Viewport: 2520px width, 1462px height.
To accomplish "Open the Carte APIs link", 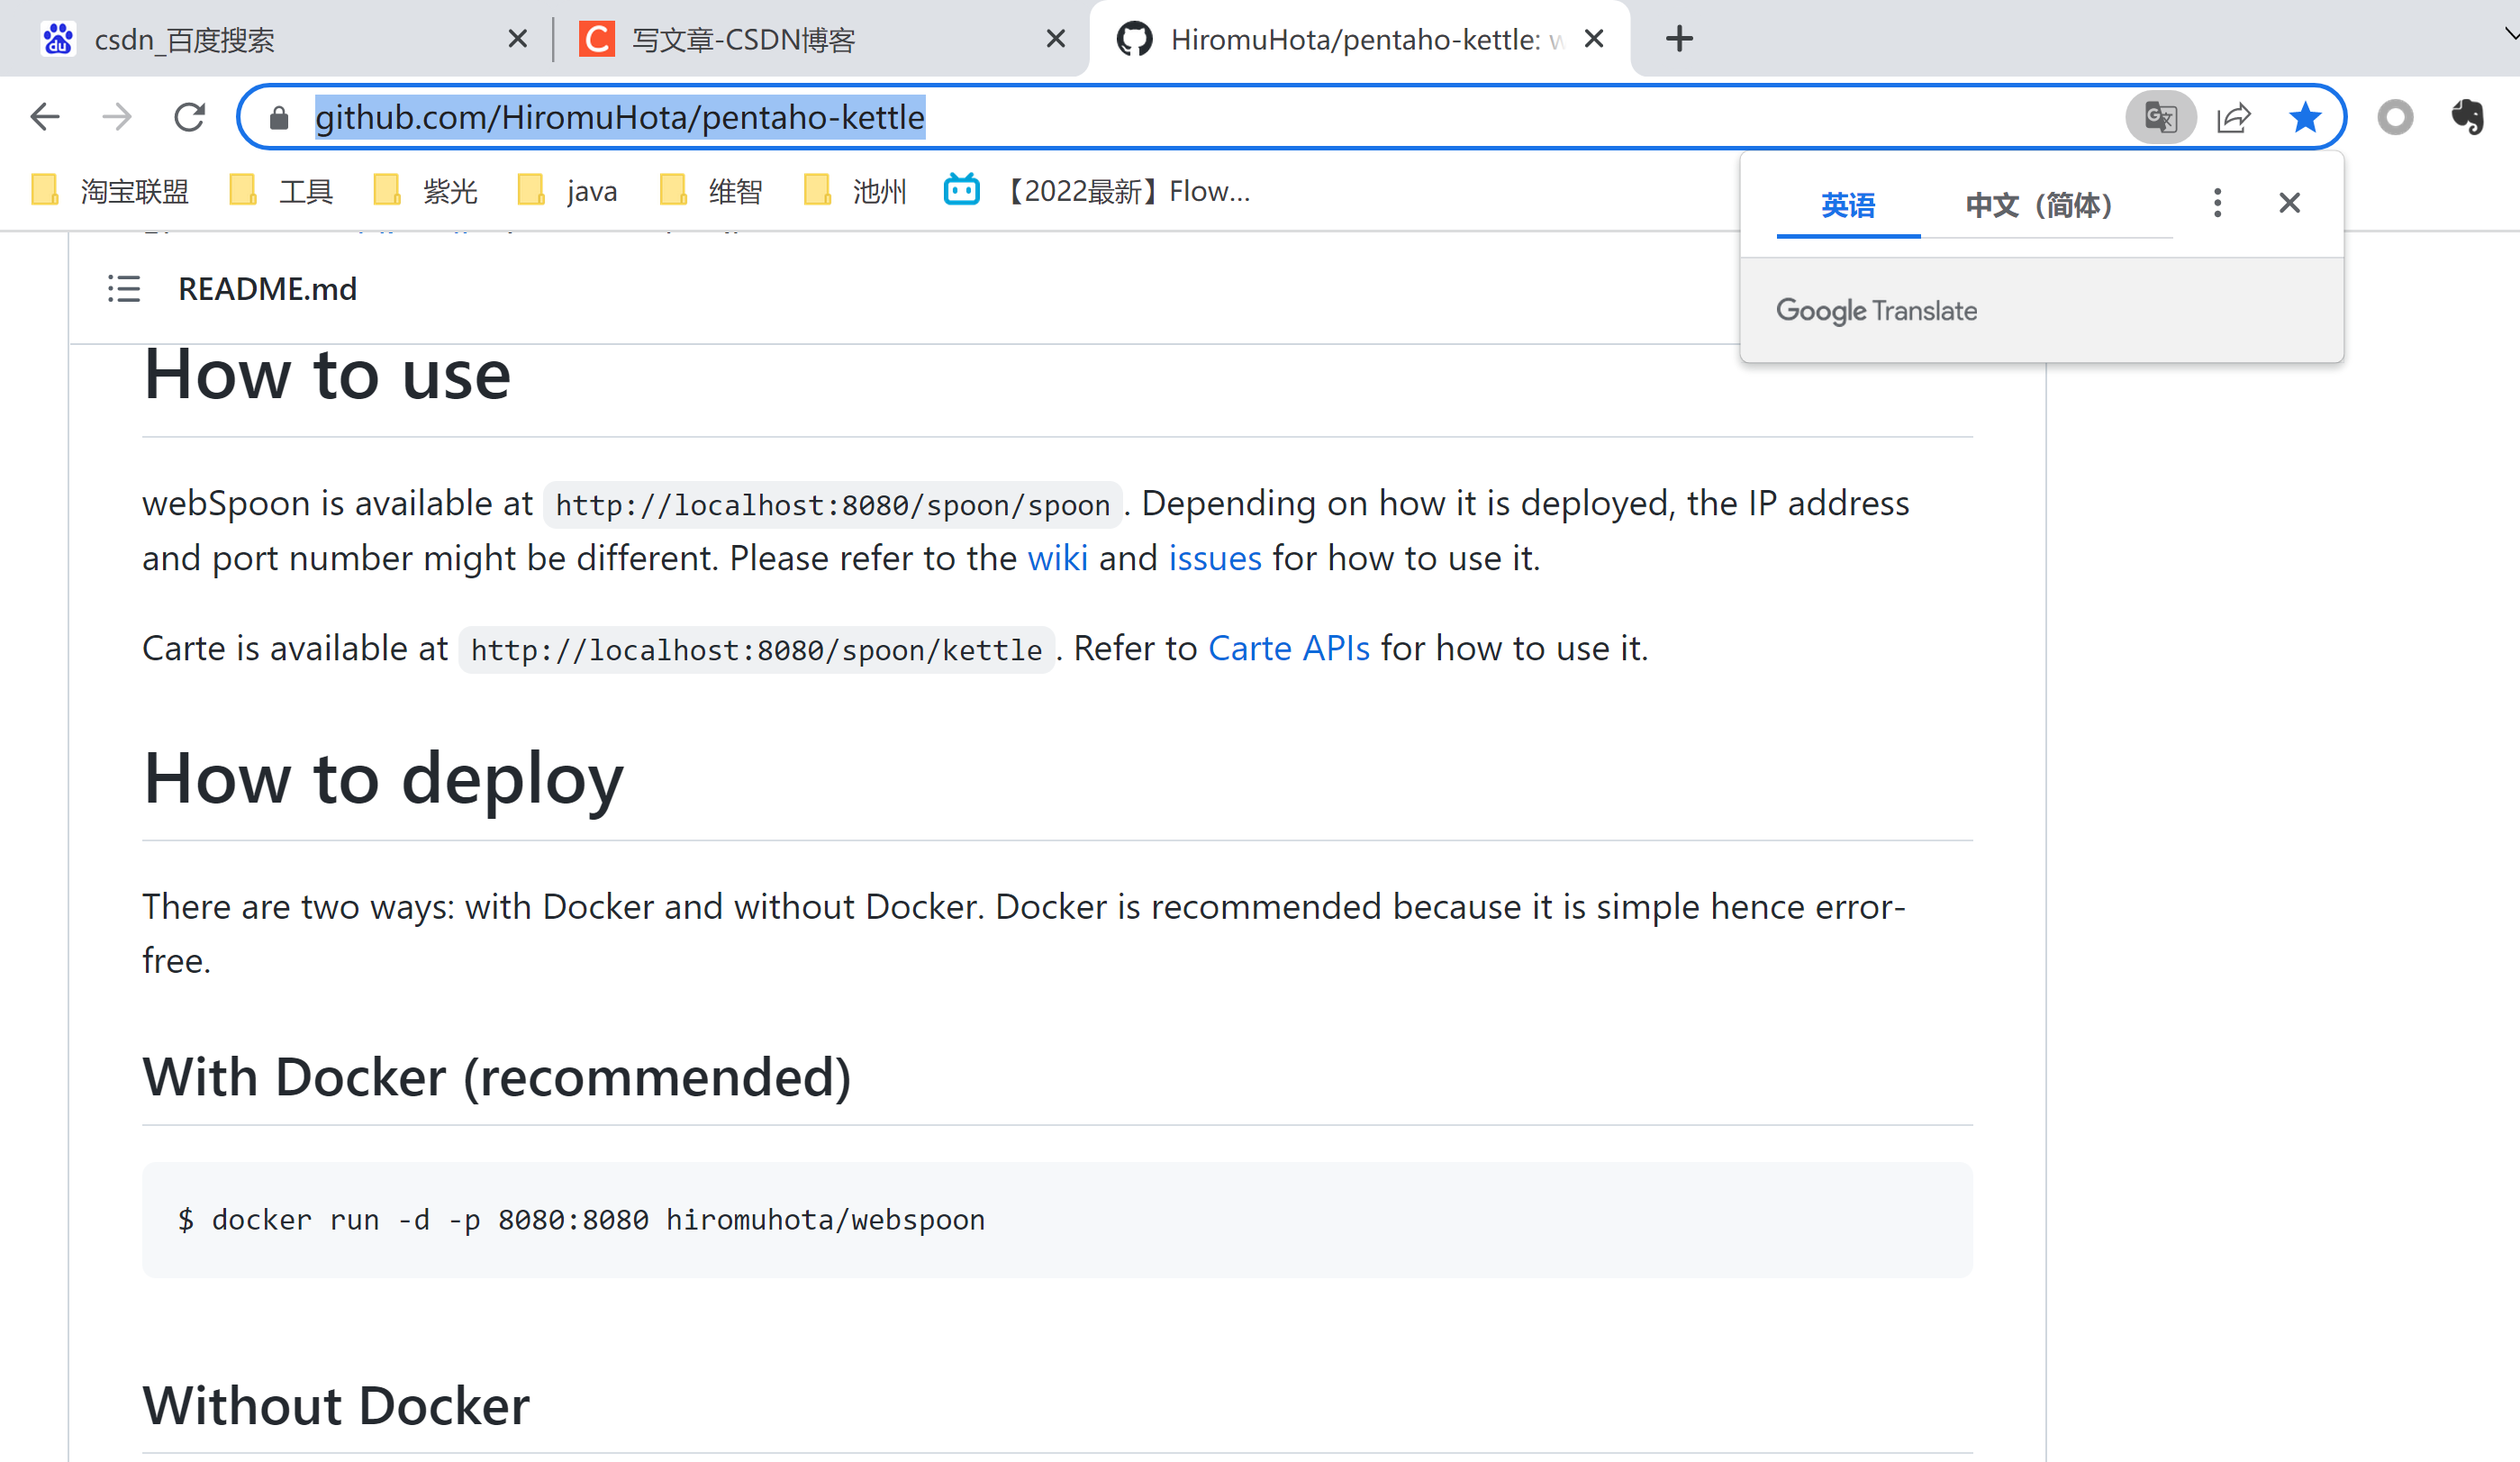I will (x=1289, y=648).
